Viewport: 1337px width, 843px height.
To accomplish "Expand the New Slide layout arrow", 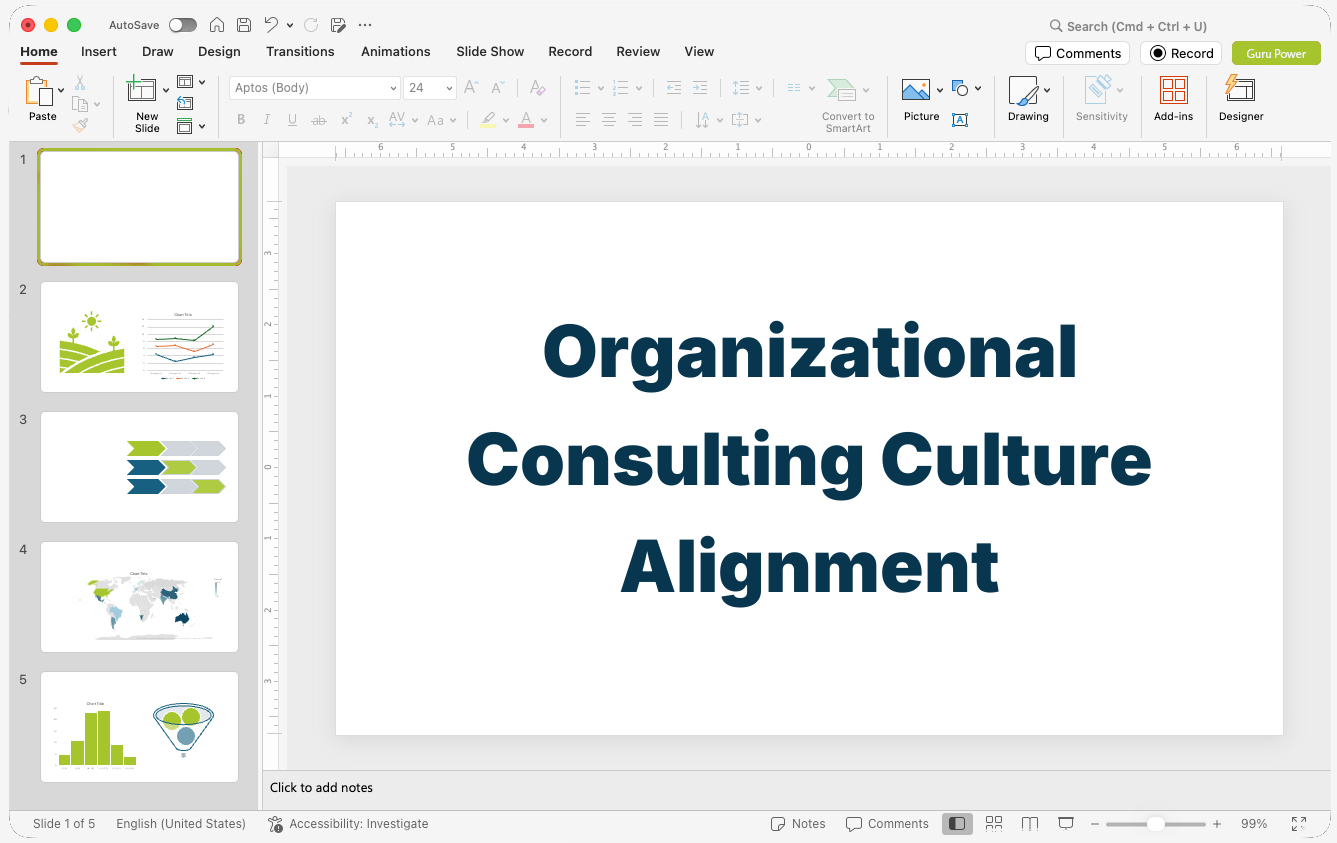I will tap(166, 90).
